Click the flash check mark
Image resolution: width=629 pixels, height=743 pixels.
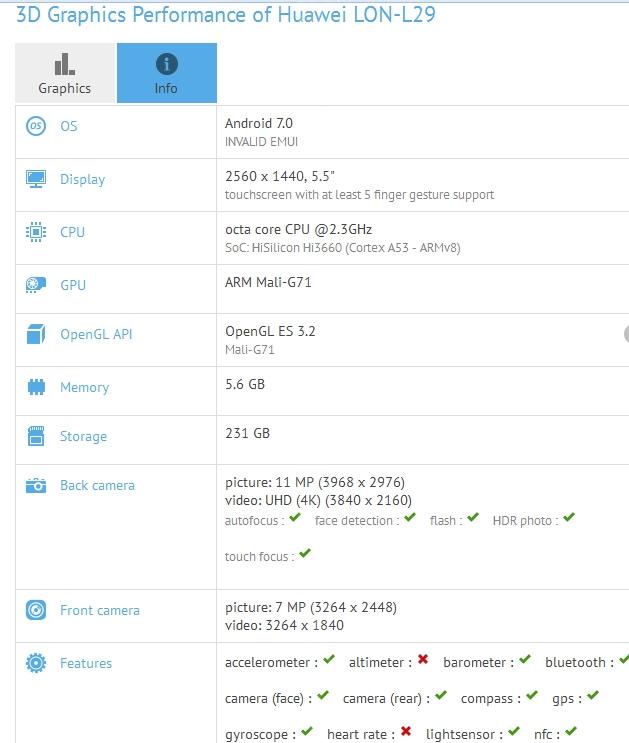pos(473,517)
